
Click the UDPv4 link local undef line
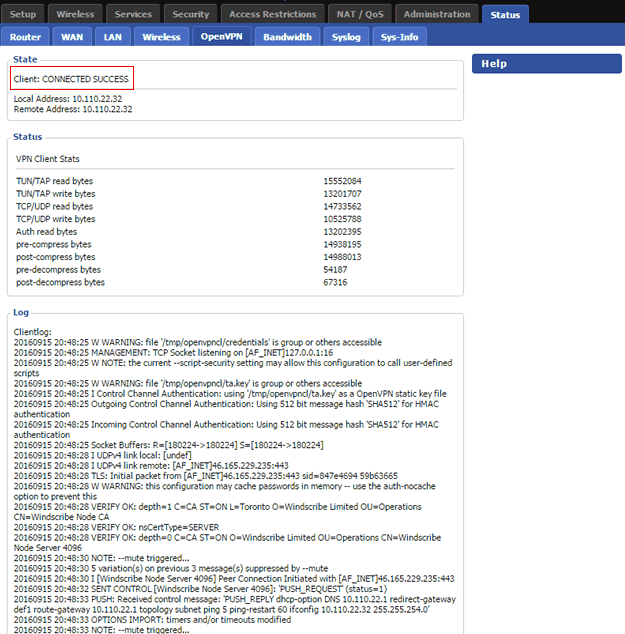[103, 455]
